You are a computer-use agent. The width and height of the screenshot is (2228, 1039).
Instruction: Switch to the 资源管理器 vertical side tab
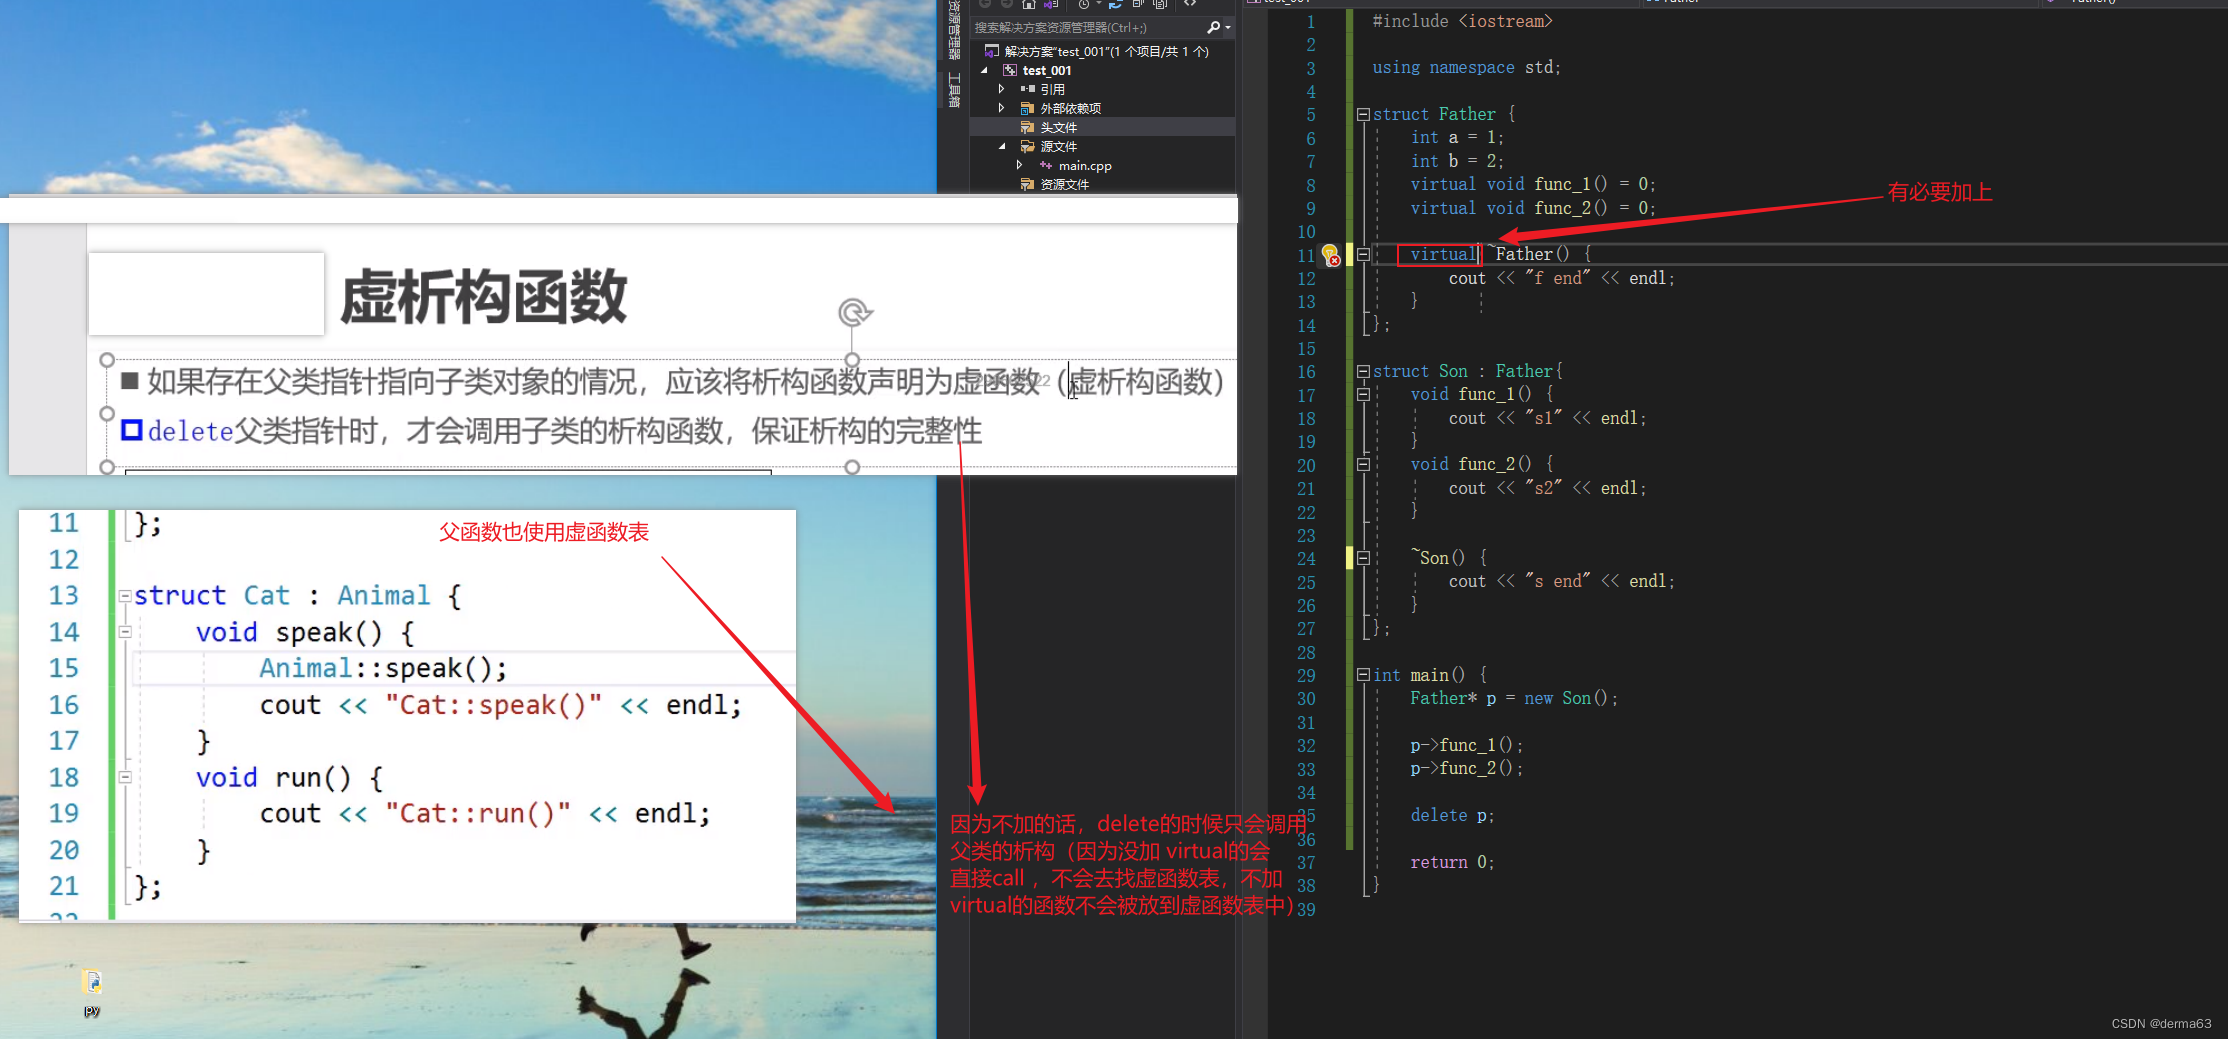pyautogui.click(x=954, y=30)
